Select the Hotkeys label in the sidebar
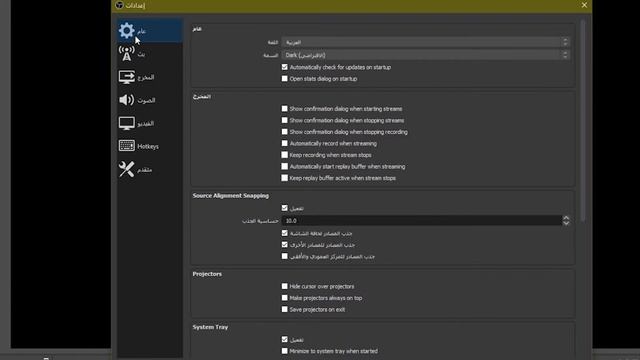Image resolution: width=640 pixels, height=360 pixels. 148,146
